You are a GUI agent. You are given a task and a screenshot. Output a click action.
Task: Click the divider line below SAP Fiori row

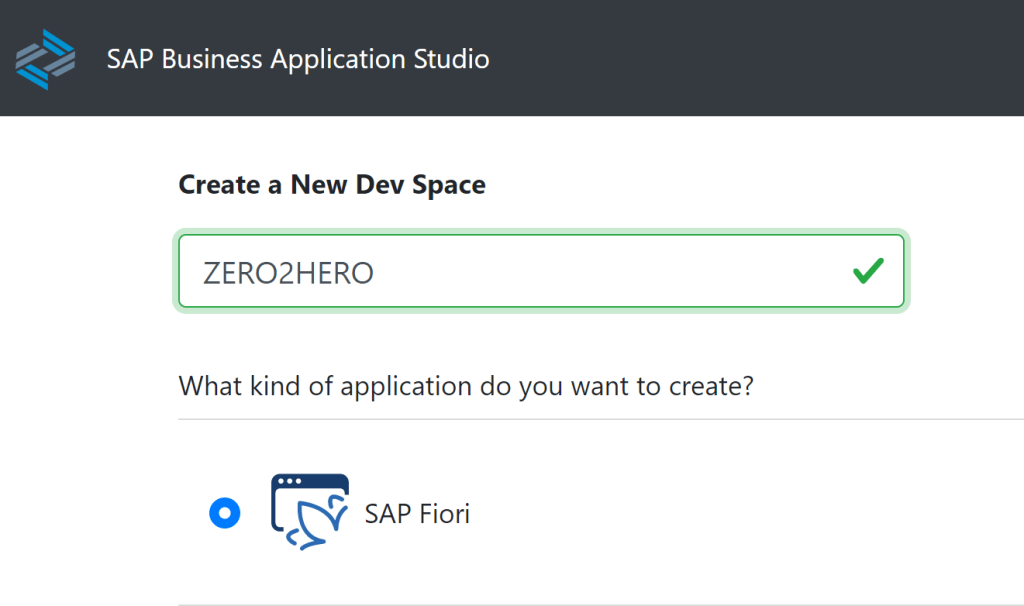tap(600, 604)
